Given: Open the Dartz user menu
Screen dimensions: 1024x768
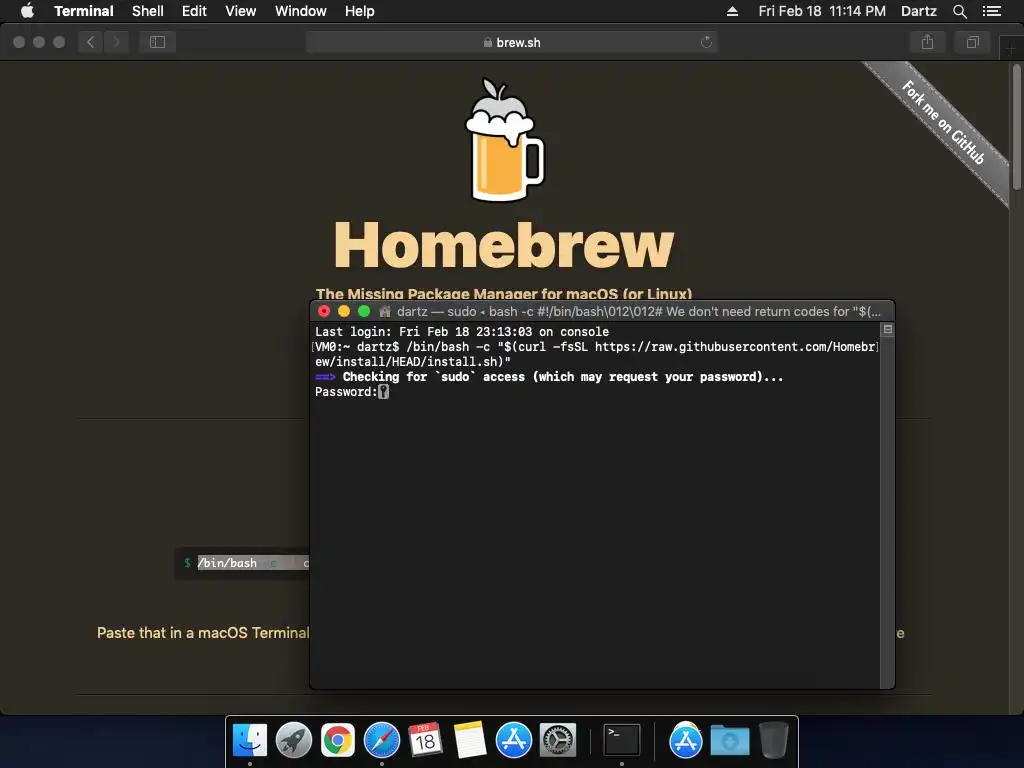Looking at the screenshot, I should pos(918,11).
